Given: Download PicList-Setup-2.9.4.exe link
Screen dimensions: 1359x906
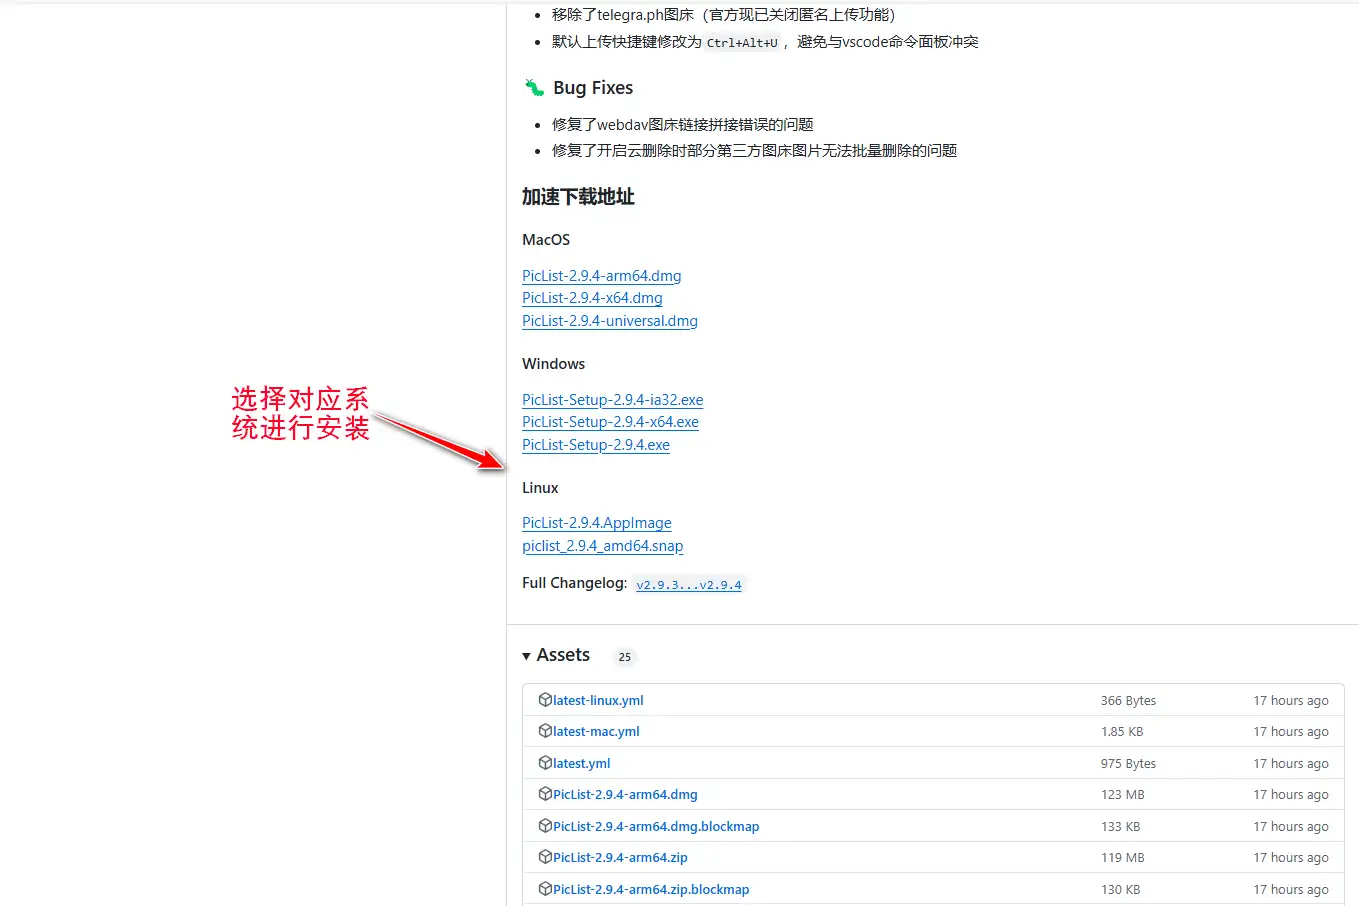Looking at the screenshot, I should 596,445.
